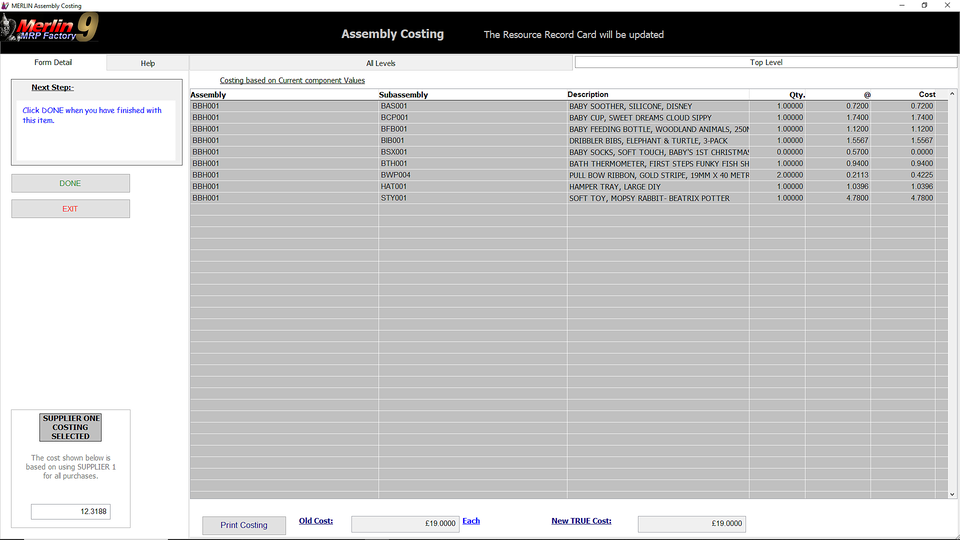Select the STY001 Soft Toy row

(560, 198)
